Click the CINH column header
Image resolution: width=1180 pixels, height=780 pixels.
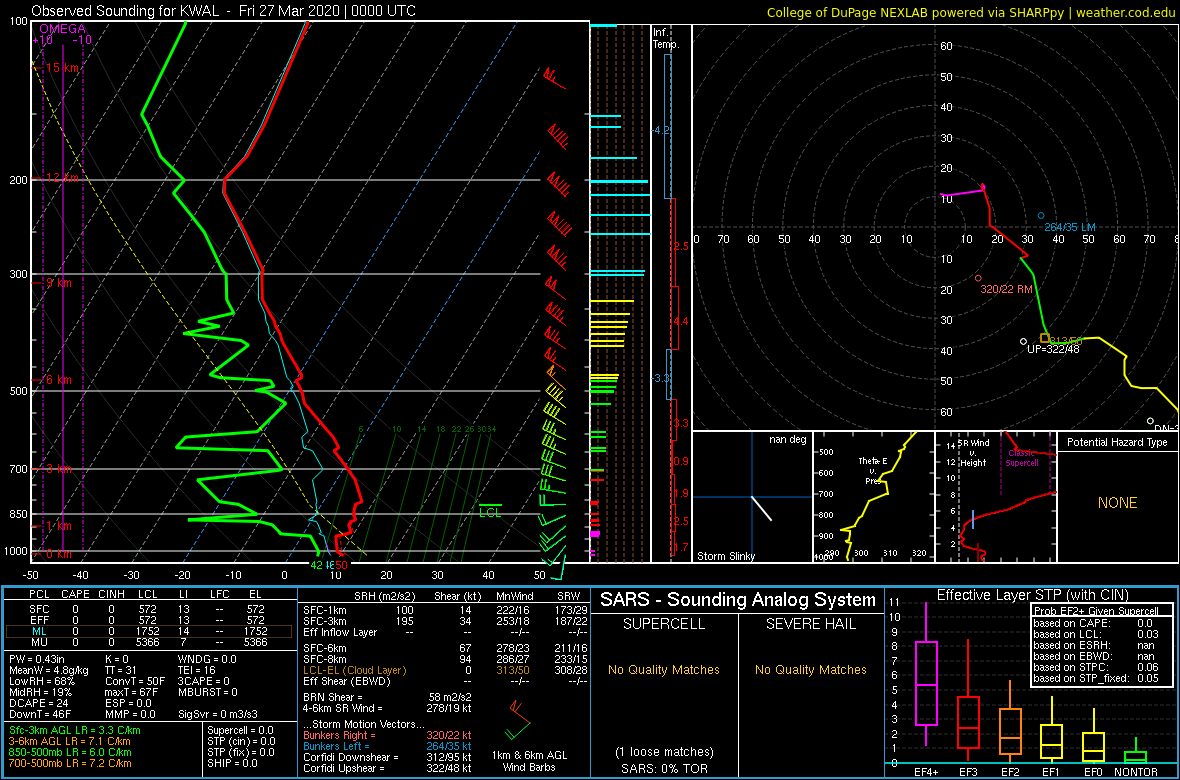pyautogui.click(x=113, y=595)
